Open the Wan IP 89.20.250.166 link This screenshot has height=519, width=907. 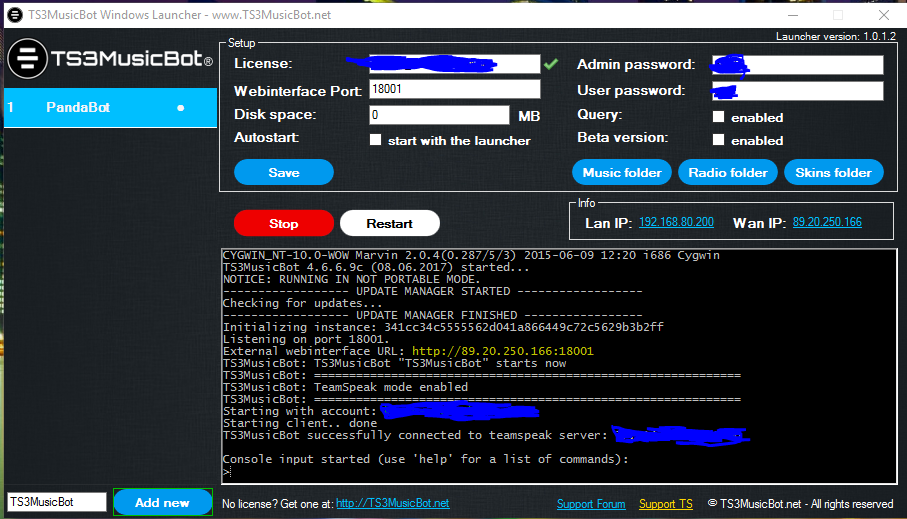(x=827, y=222)
